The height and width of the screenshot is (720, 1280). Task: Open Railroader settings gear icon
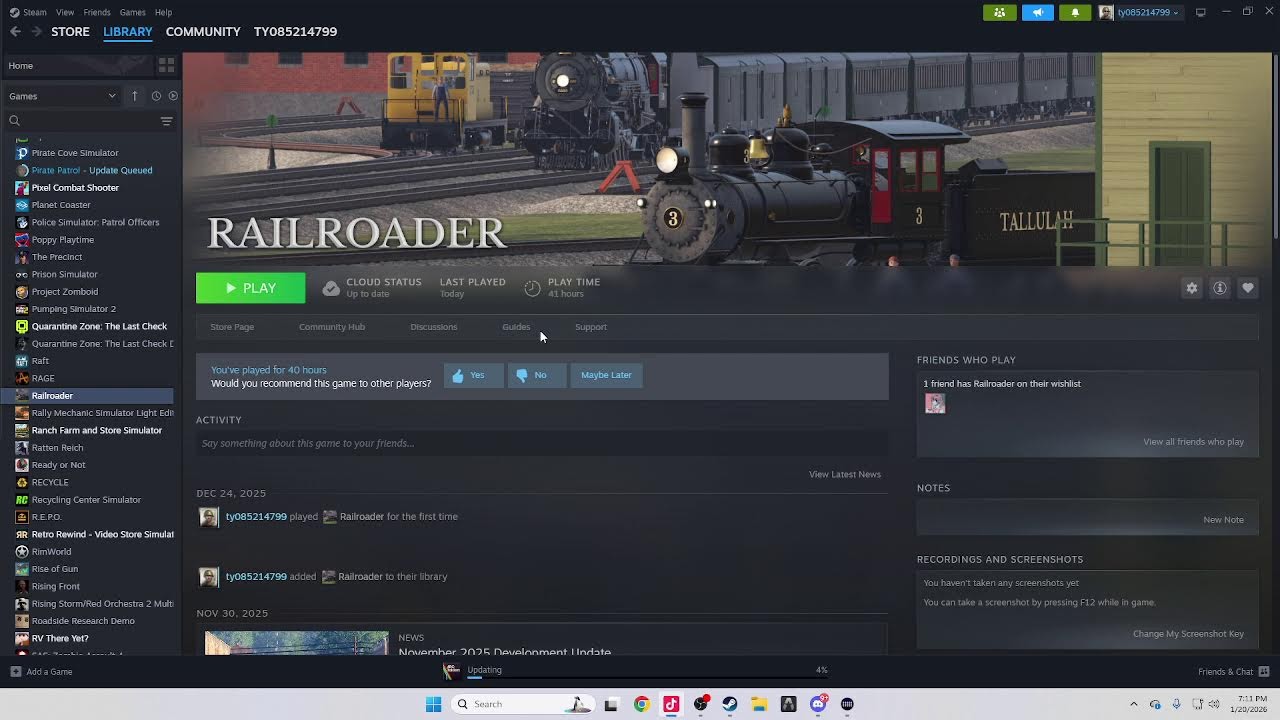point(1191,288)
